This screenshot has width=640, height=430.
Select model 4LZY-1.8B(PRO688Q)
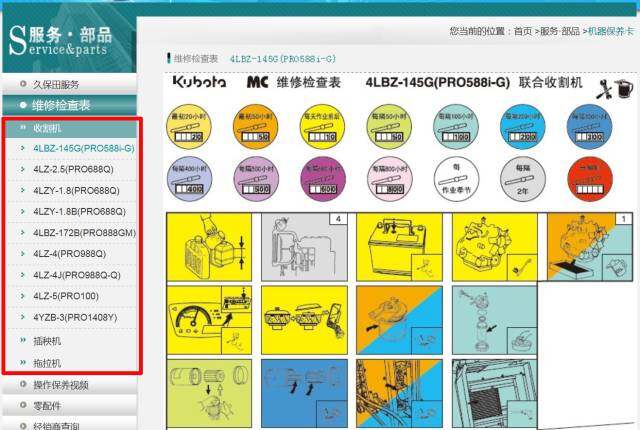tap(79, 211)
